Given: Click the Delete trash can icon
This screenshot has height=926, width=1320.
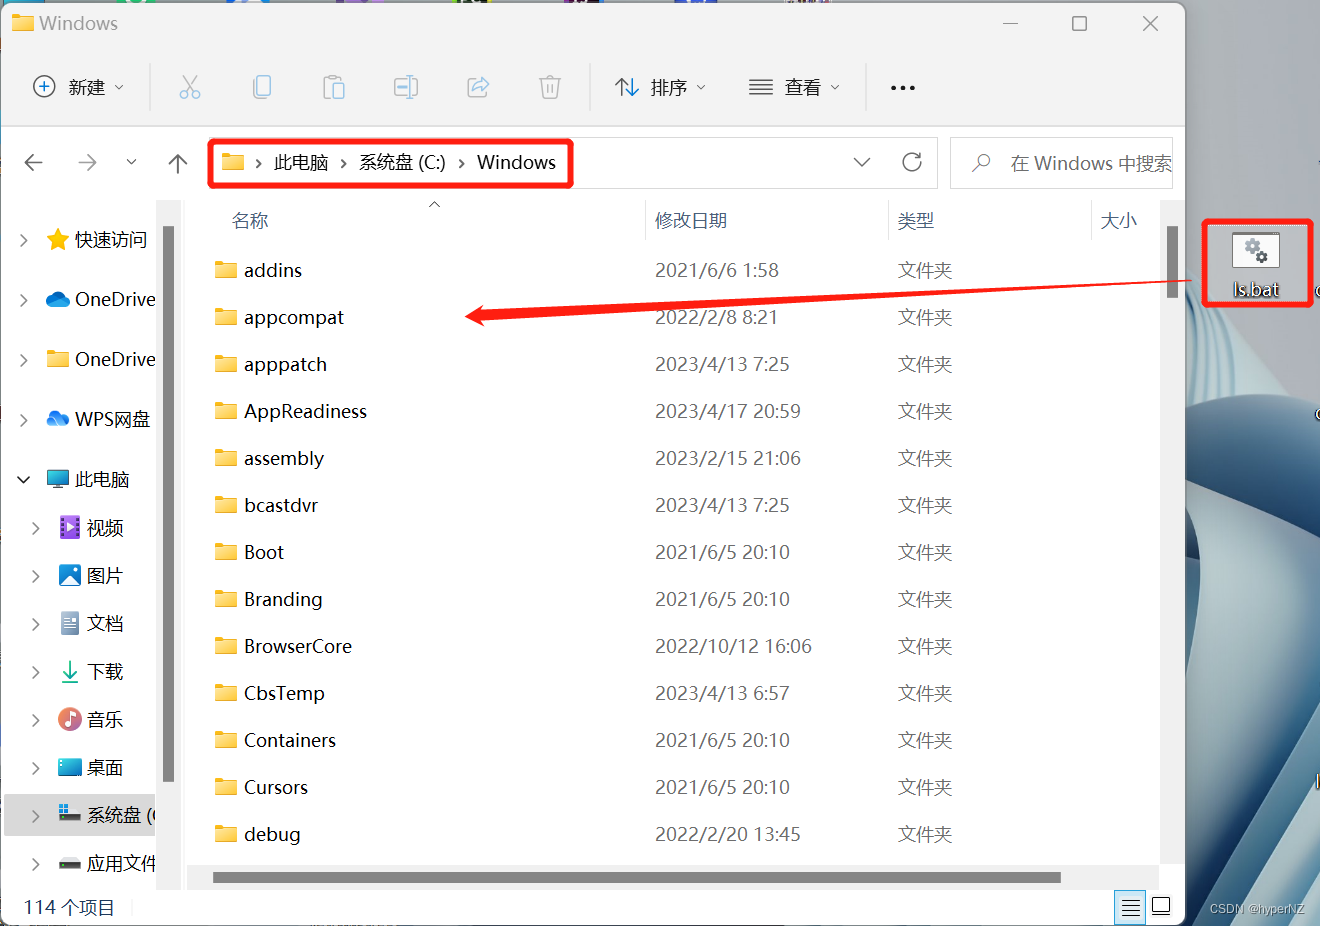Looking at the screenshot, I should tap(550, 87).
